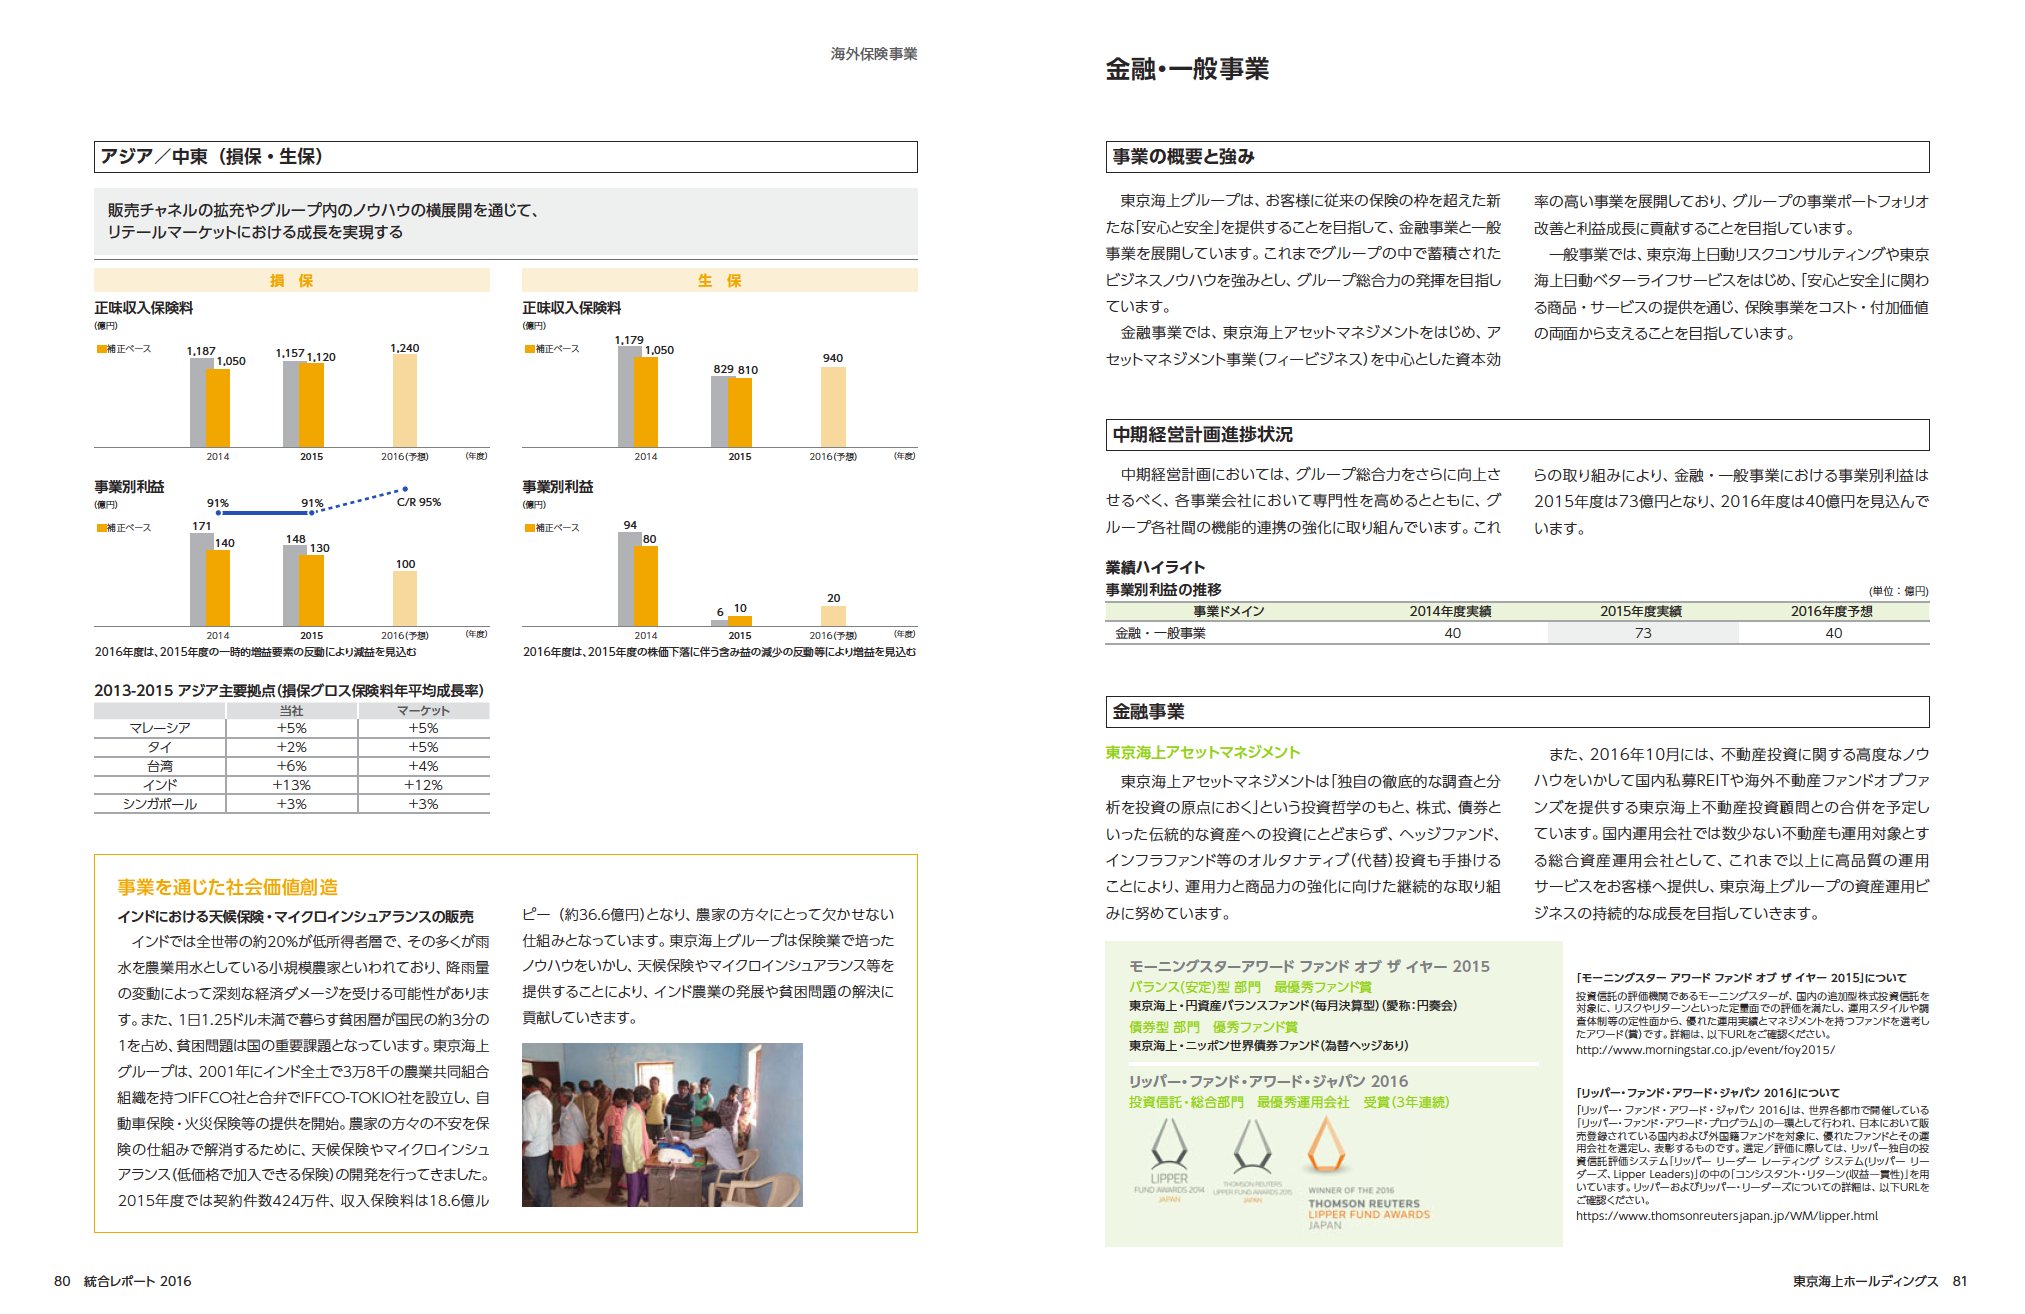Click the 2013-2015 アジア主要拠点 table title

coord(289,690)
